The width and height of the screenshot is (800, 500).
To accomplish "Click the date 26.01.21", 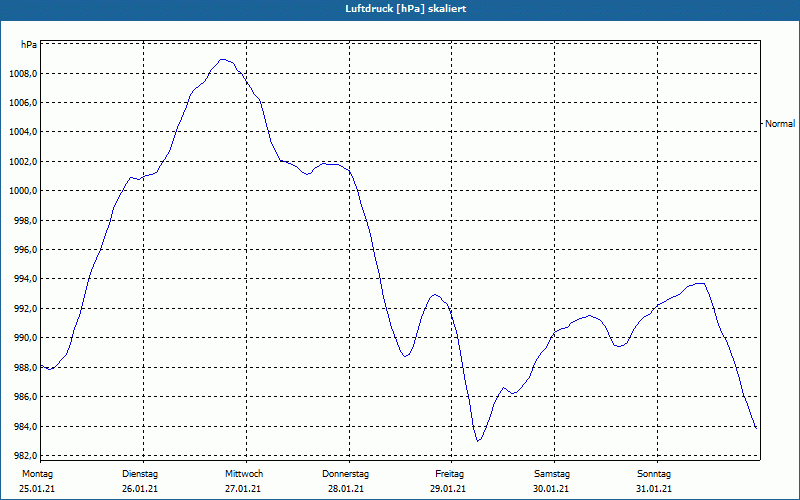I will coord(140,489).
